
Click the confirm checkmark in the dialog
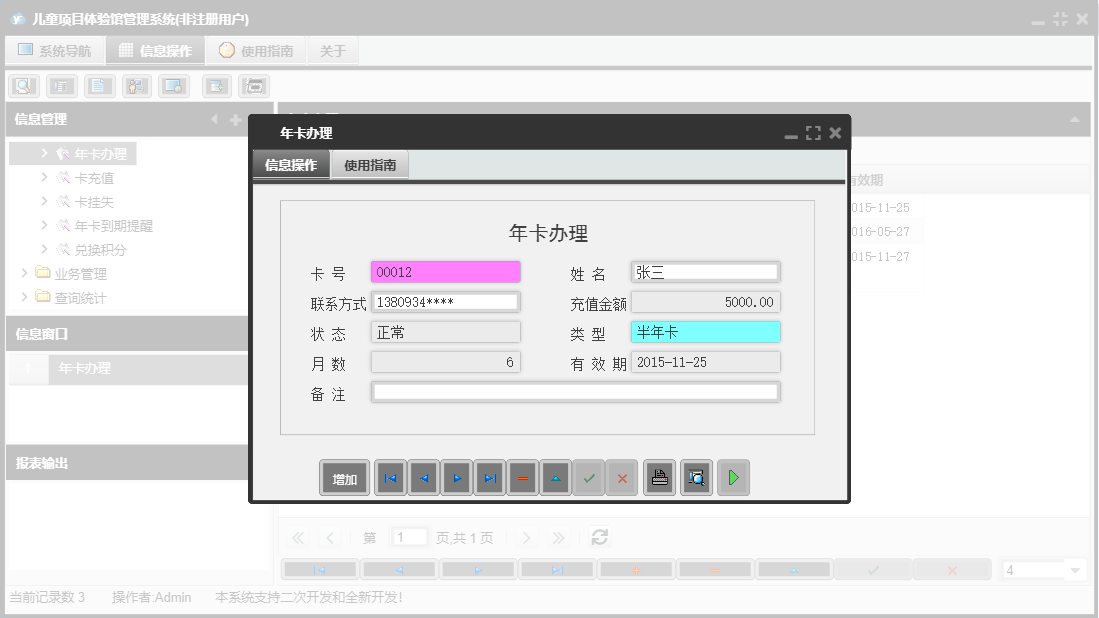(x=589, y=477)
